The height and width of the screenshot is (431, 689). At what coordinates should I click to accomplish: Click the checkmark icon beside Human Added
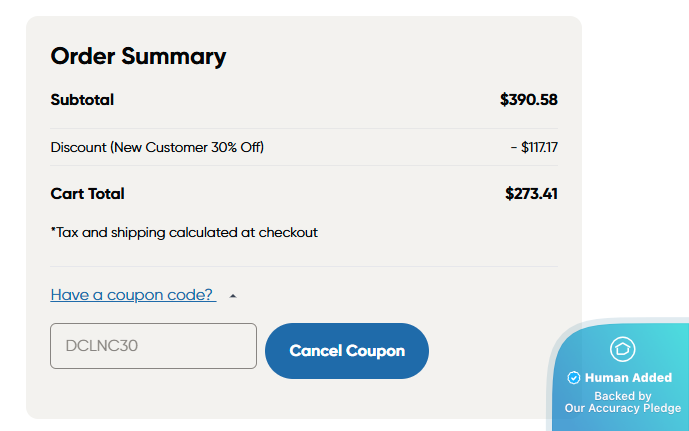pyautogui.click(x=574, y=378)
